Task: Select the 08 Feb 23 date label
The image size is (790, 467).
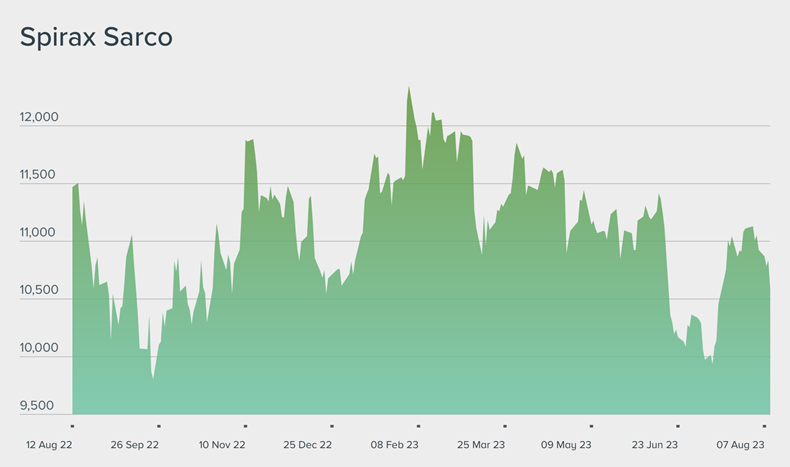Action: pos(394,444)
